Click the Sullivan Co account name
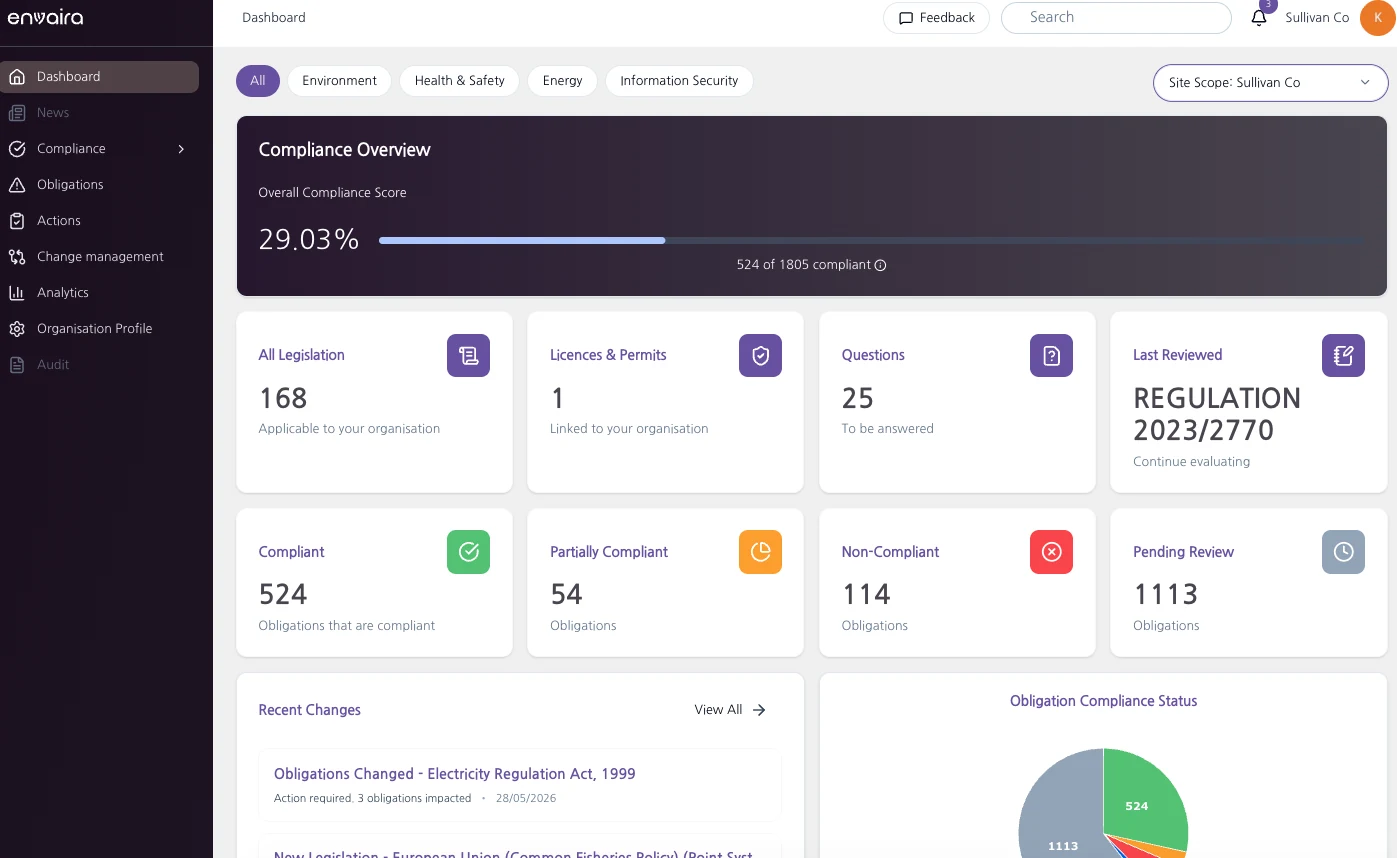The height and width of the screenshot is (858, 1397). (1317, 18)
